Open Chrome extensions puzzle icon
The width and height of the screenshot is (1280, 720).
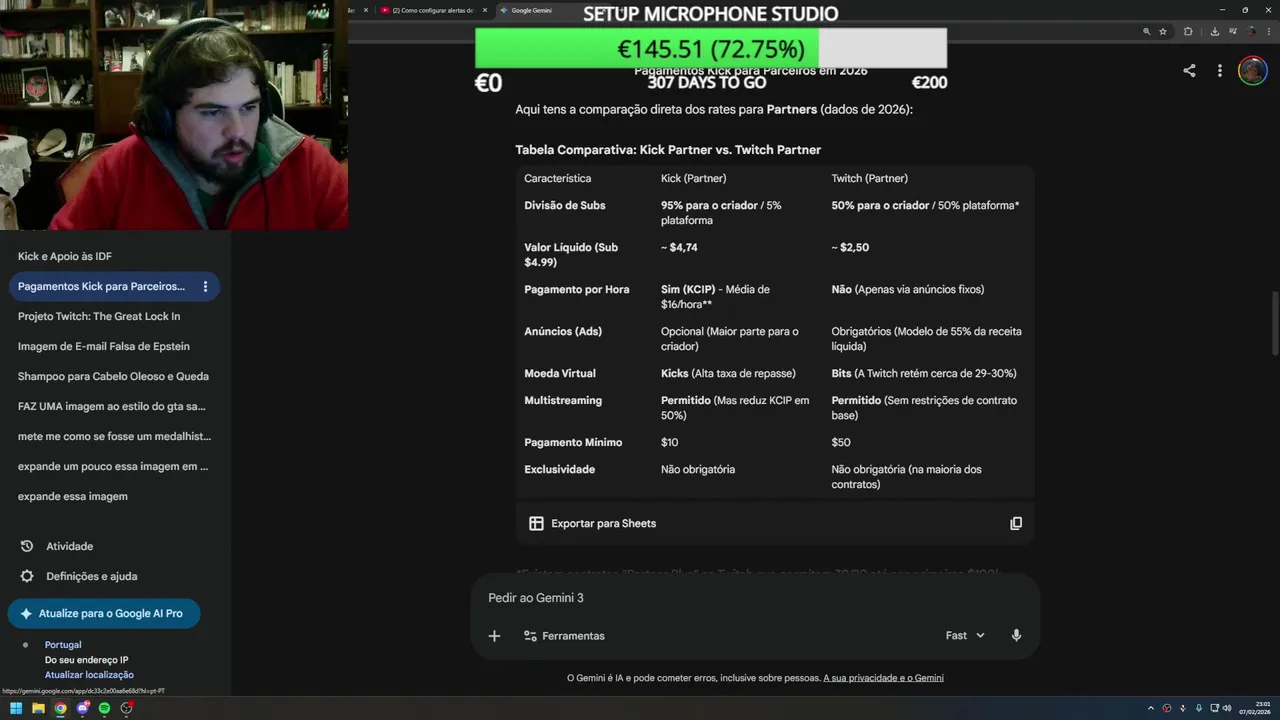(x=1188, y=32)
